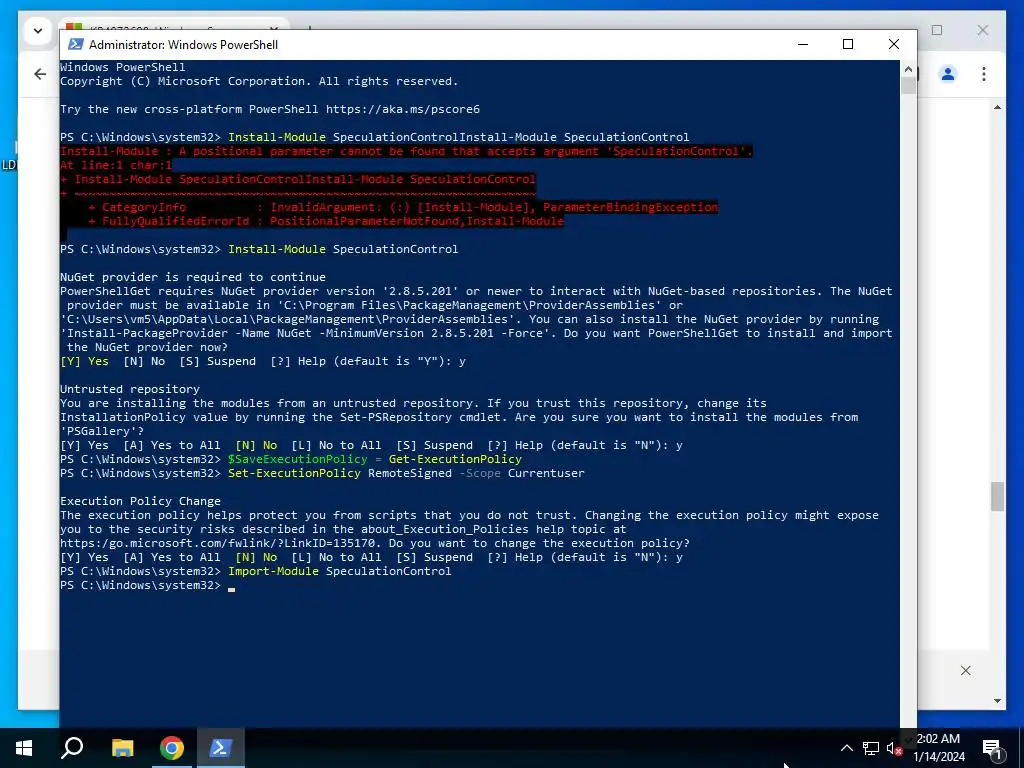Click the 'Set-ExecutionPolicy RemoteSigned' command line

[406, 473]
